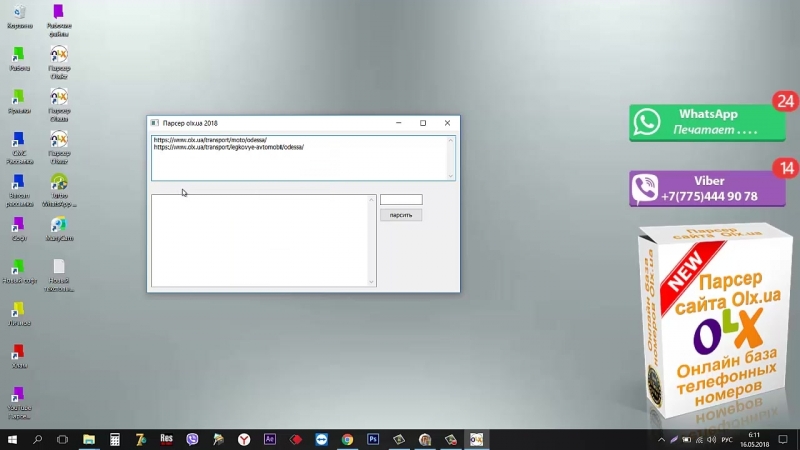The height and width of the screenshot is (450, 800).
Task: Minimize the Парсер olx.ua 2018 window
Action: pos(398,123)
